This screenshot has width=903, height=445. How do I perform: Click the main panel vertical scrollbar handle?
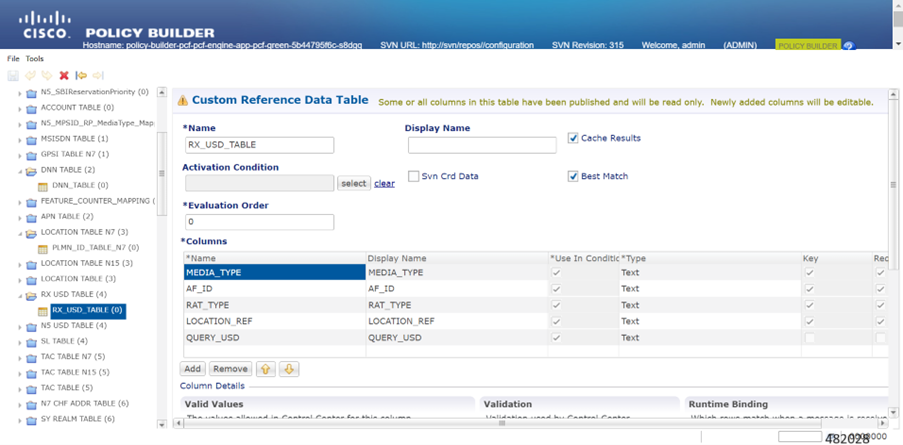point(893,185)
